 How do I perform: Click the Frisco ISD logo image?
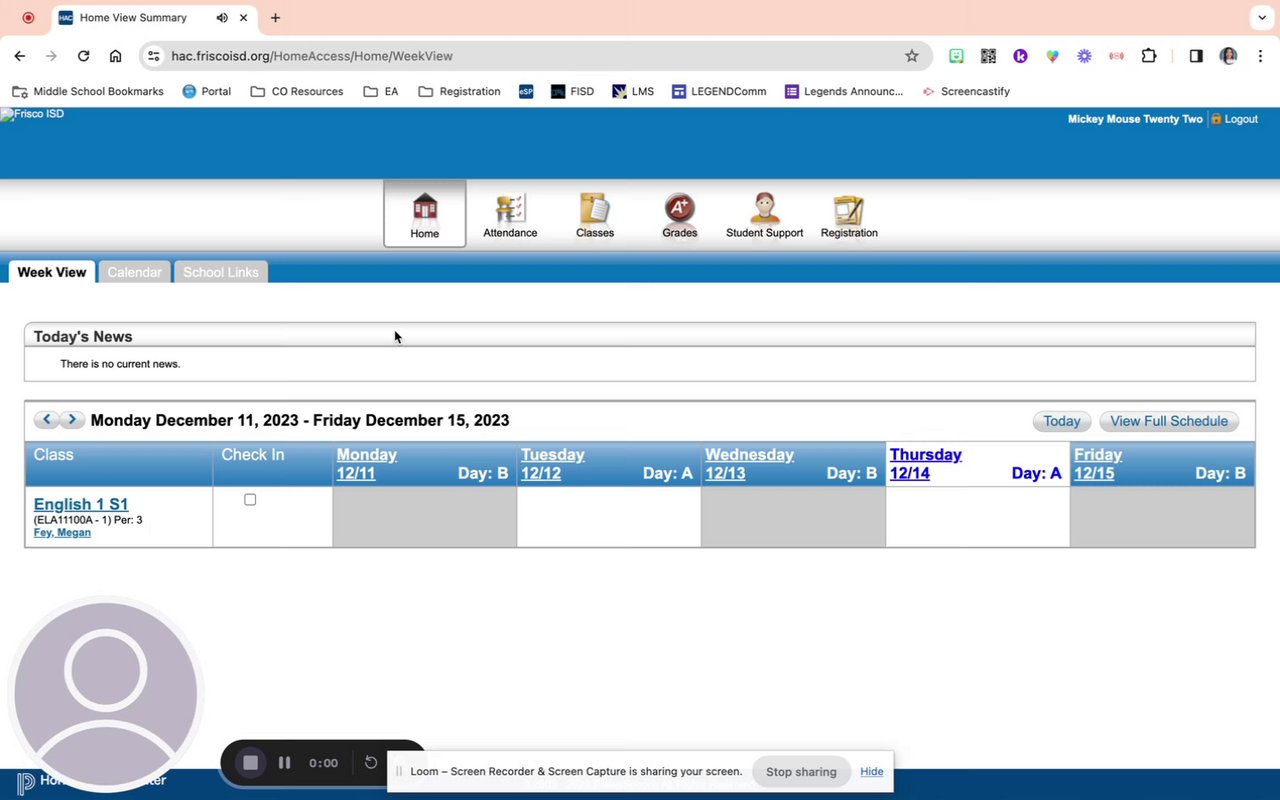point(33,114)
